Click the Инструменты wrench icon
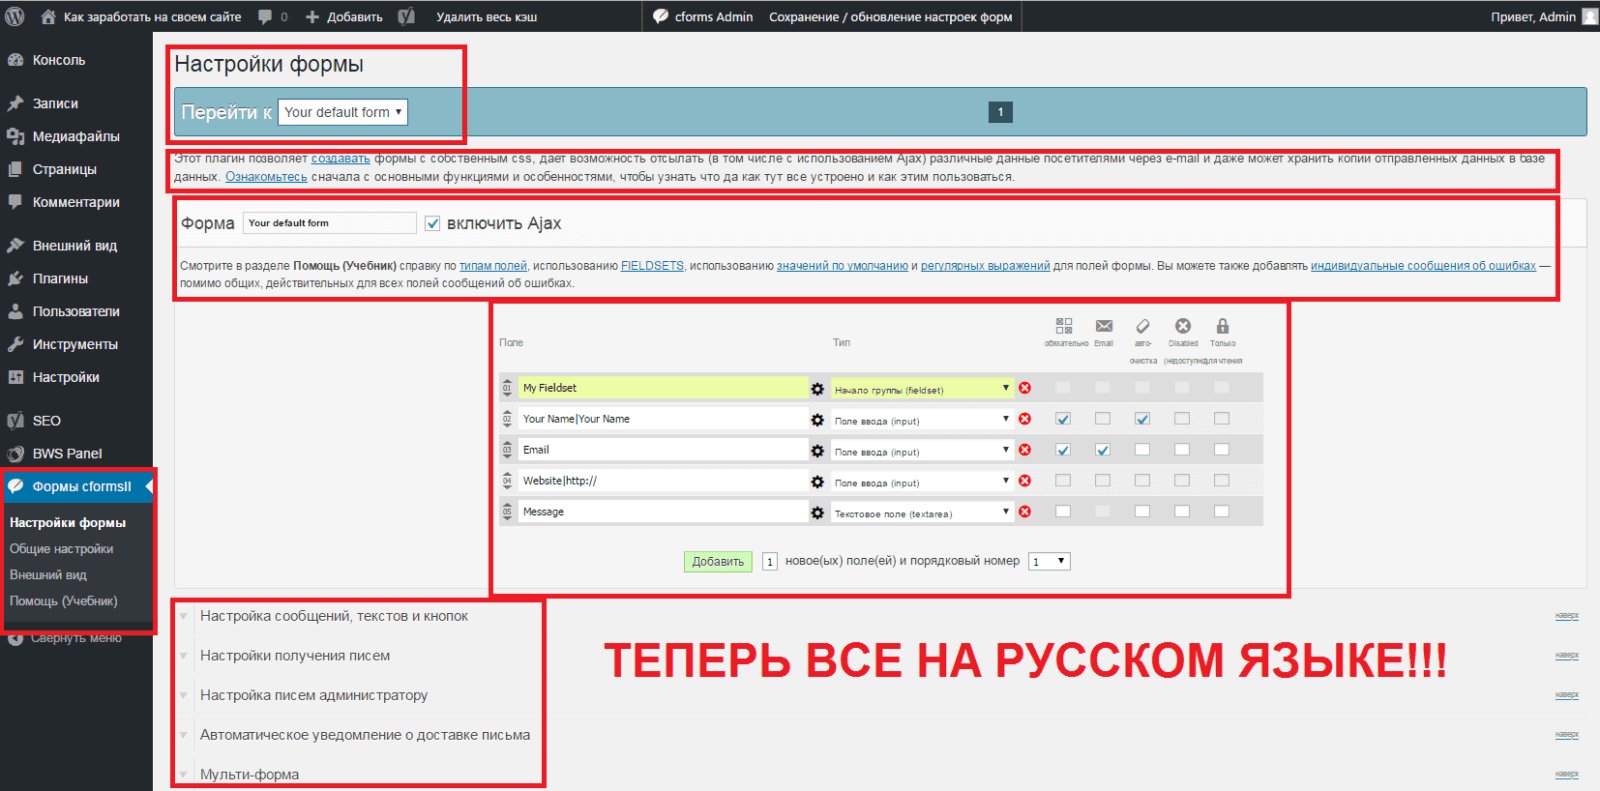 16,344
